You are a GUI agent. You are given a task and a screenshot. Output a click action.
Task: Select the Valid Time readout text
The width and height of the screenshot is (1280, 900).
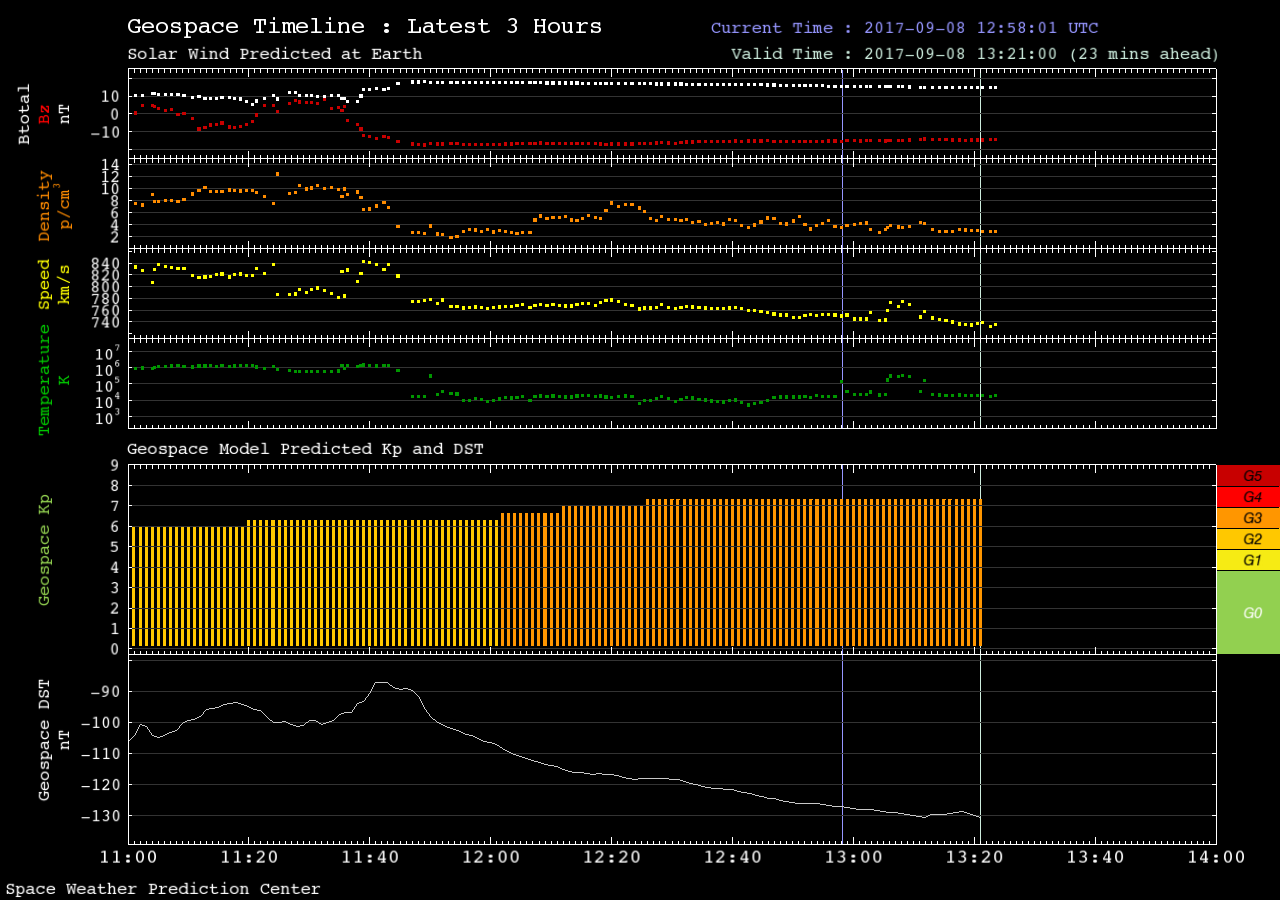975,54
